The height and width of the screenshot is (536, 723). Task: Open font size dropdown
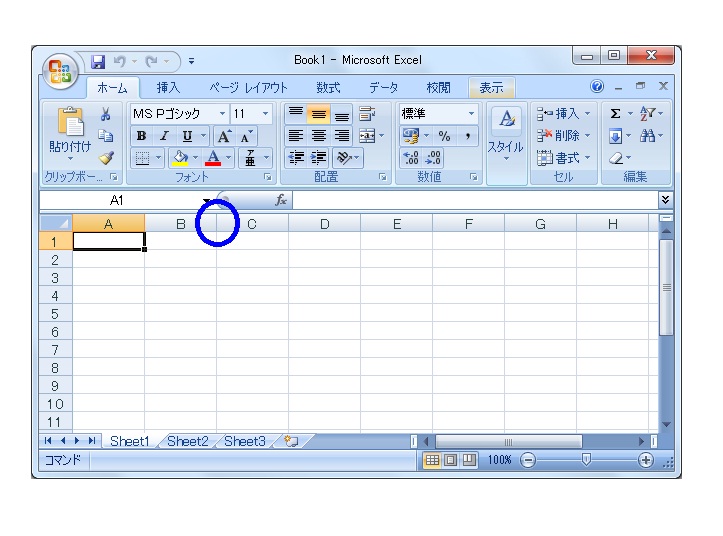[265, 113]
